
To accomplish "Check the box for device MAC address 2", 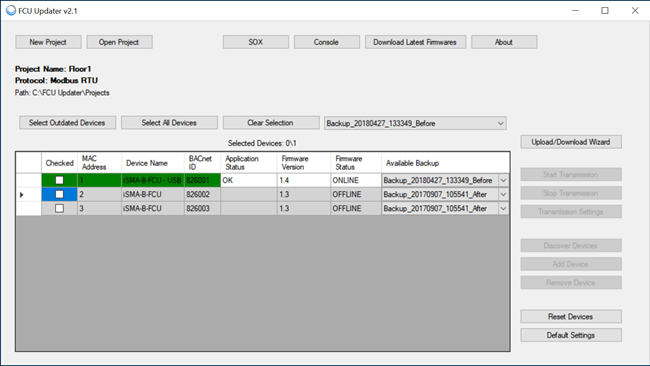I will click(59, 194).
